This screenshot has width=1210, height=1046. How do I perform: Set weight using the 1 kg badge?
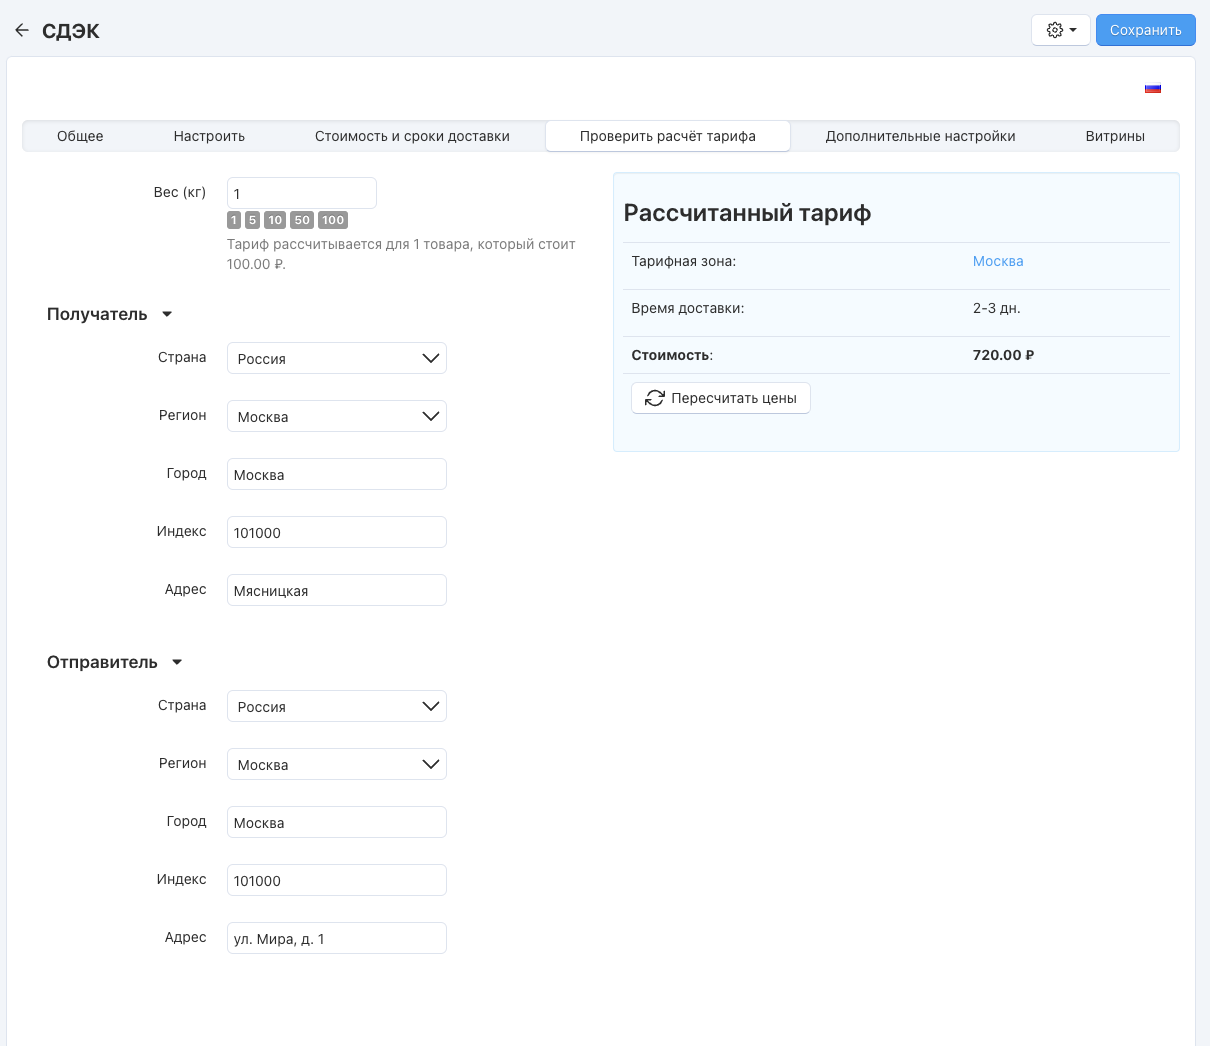234,220
